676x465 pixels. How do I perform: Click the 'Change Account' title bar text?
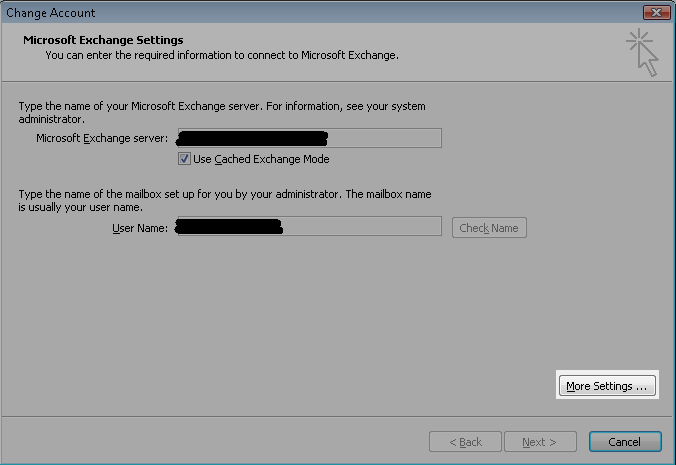click(x=50, y=13)
